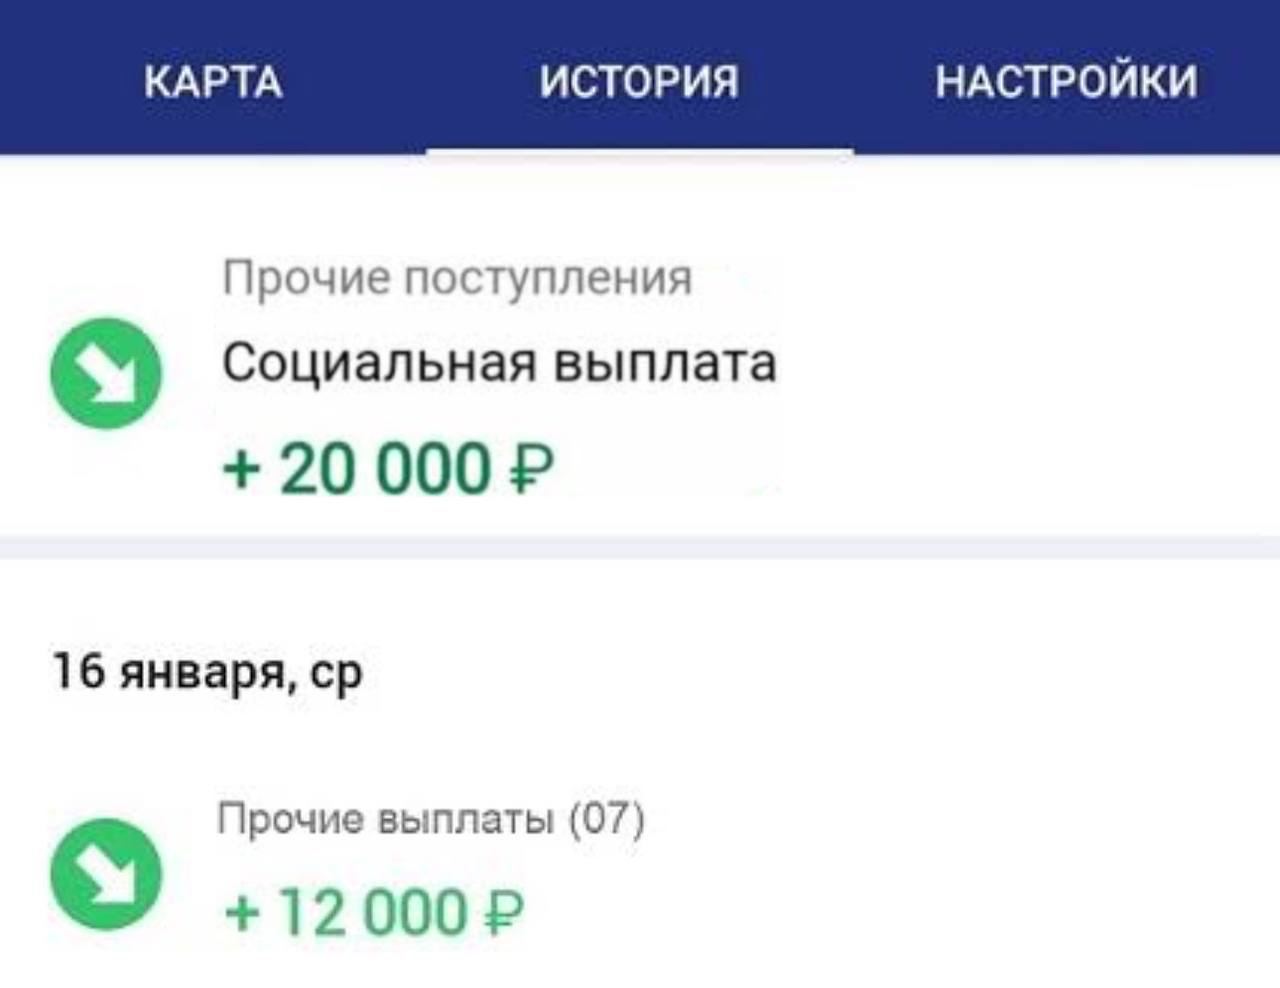Open the Социальная выплата transaction

coord(498,362)
